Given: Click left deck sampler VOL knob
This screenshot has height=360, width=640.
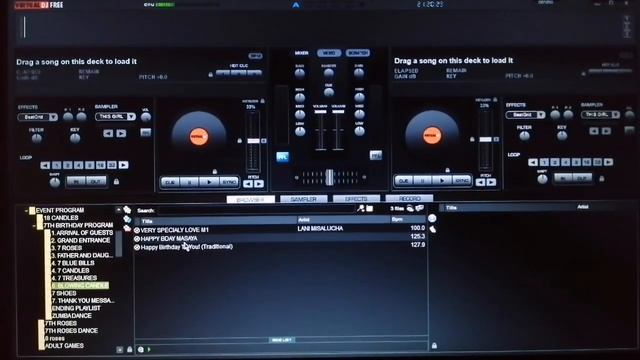Looking at the screenshot, I should click(146, 117).
